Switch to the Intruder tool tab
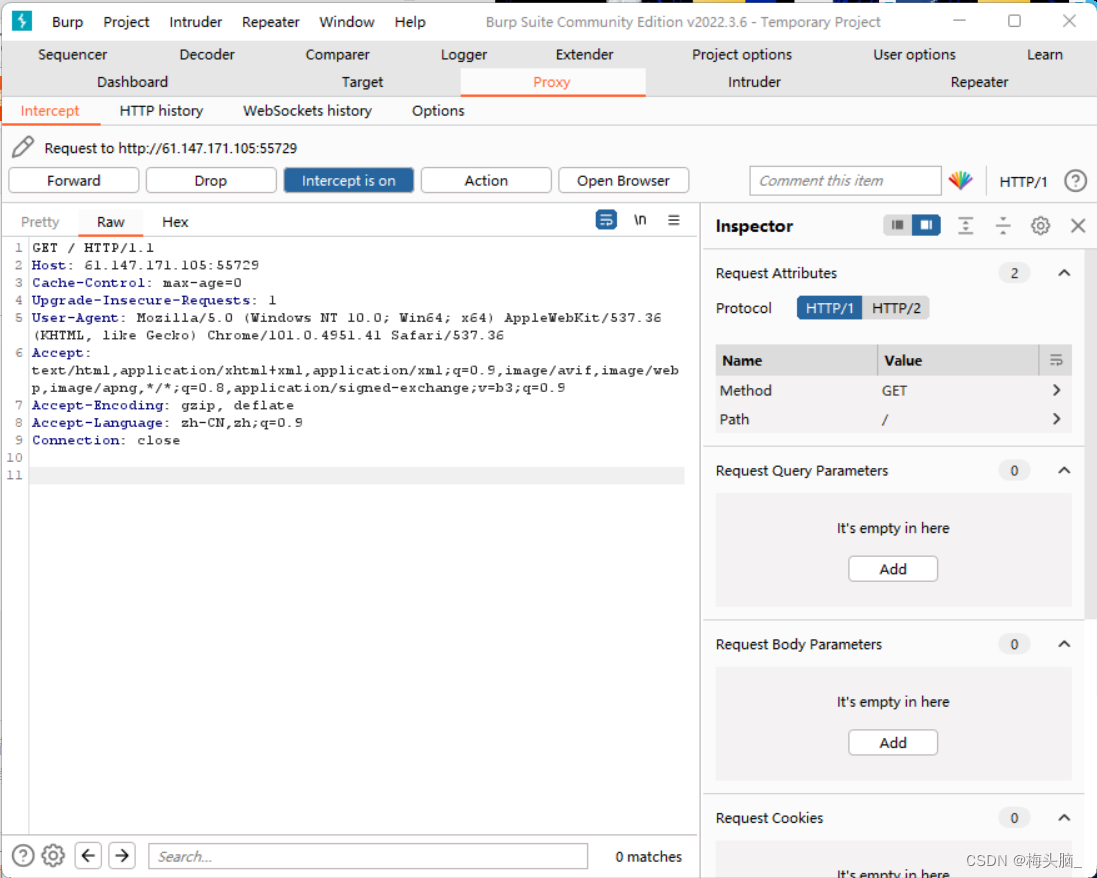 (x=754, y=82)
